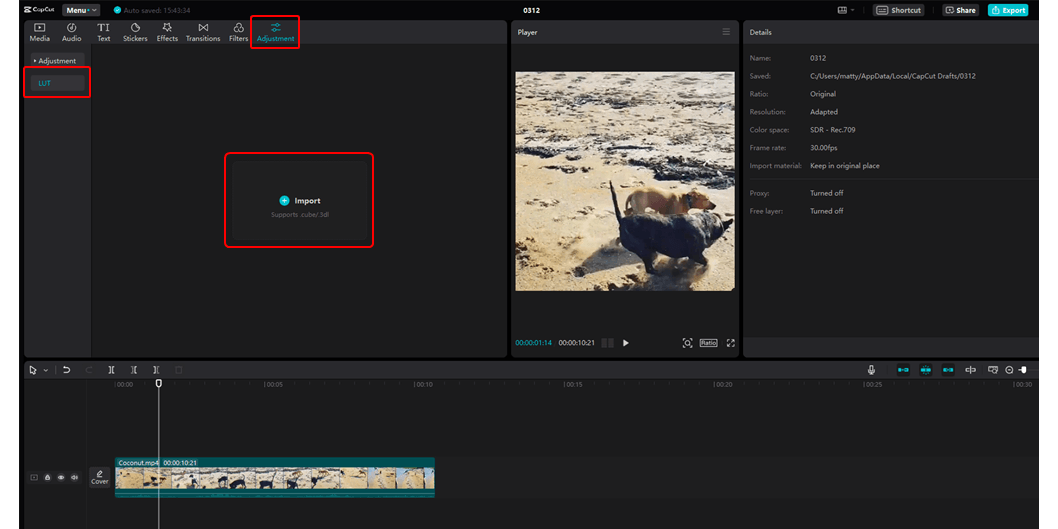
Task: Select the arrow selection tool
Action: [x=33, y=370]
